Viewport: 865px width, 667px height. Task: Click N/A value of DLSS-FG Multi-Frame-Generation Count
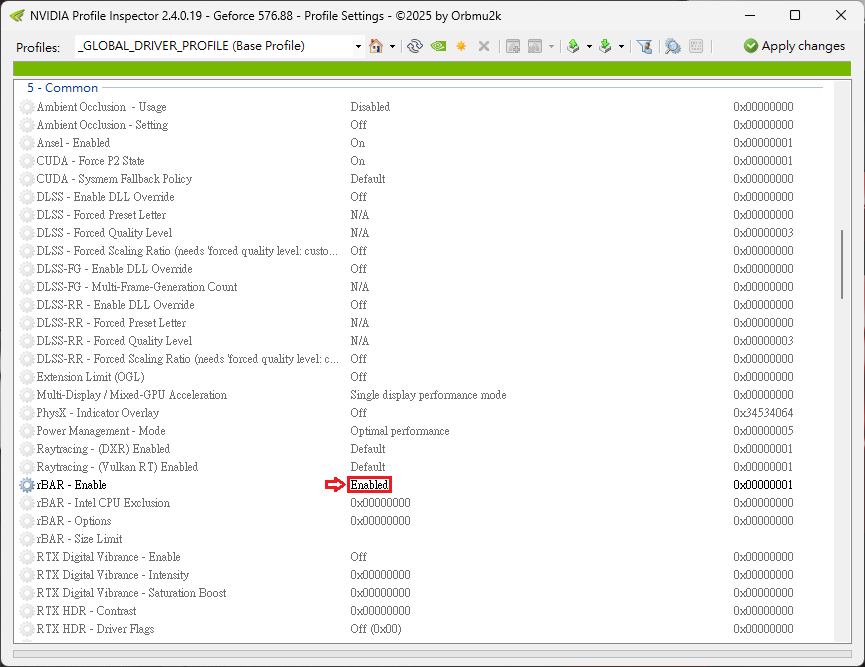360,287
